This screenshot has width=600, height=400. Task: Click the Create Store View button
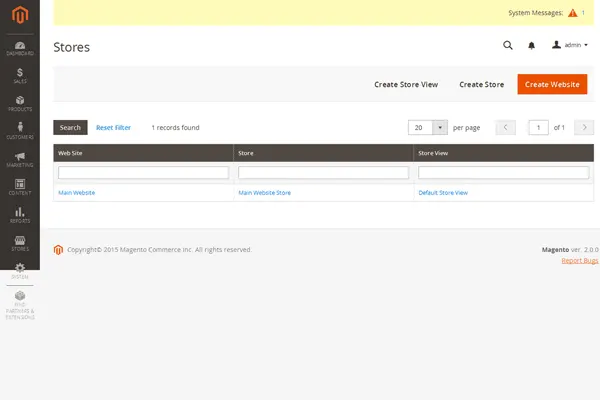coord(406,84)
